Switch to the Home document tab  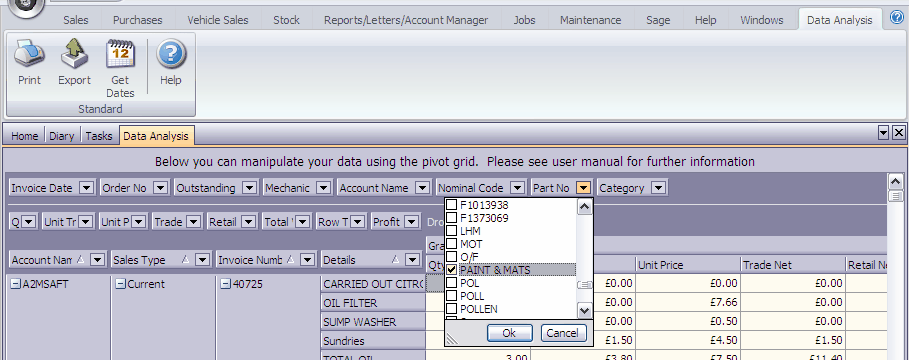click(x=24, y=136)
